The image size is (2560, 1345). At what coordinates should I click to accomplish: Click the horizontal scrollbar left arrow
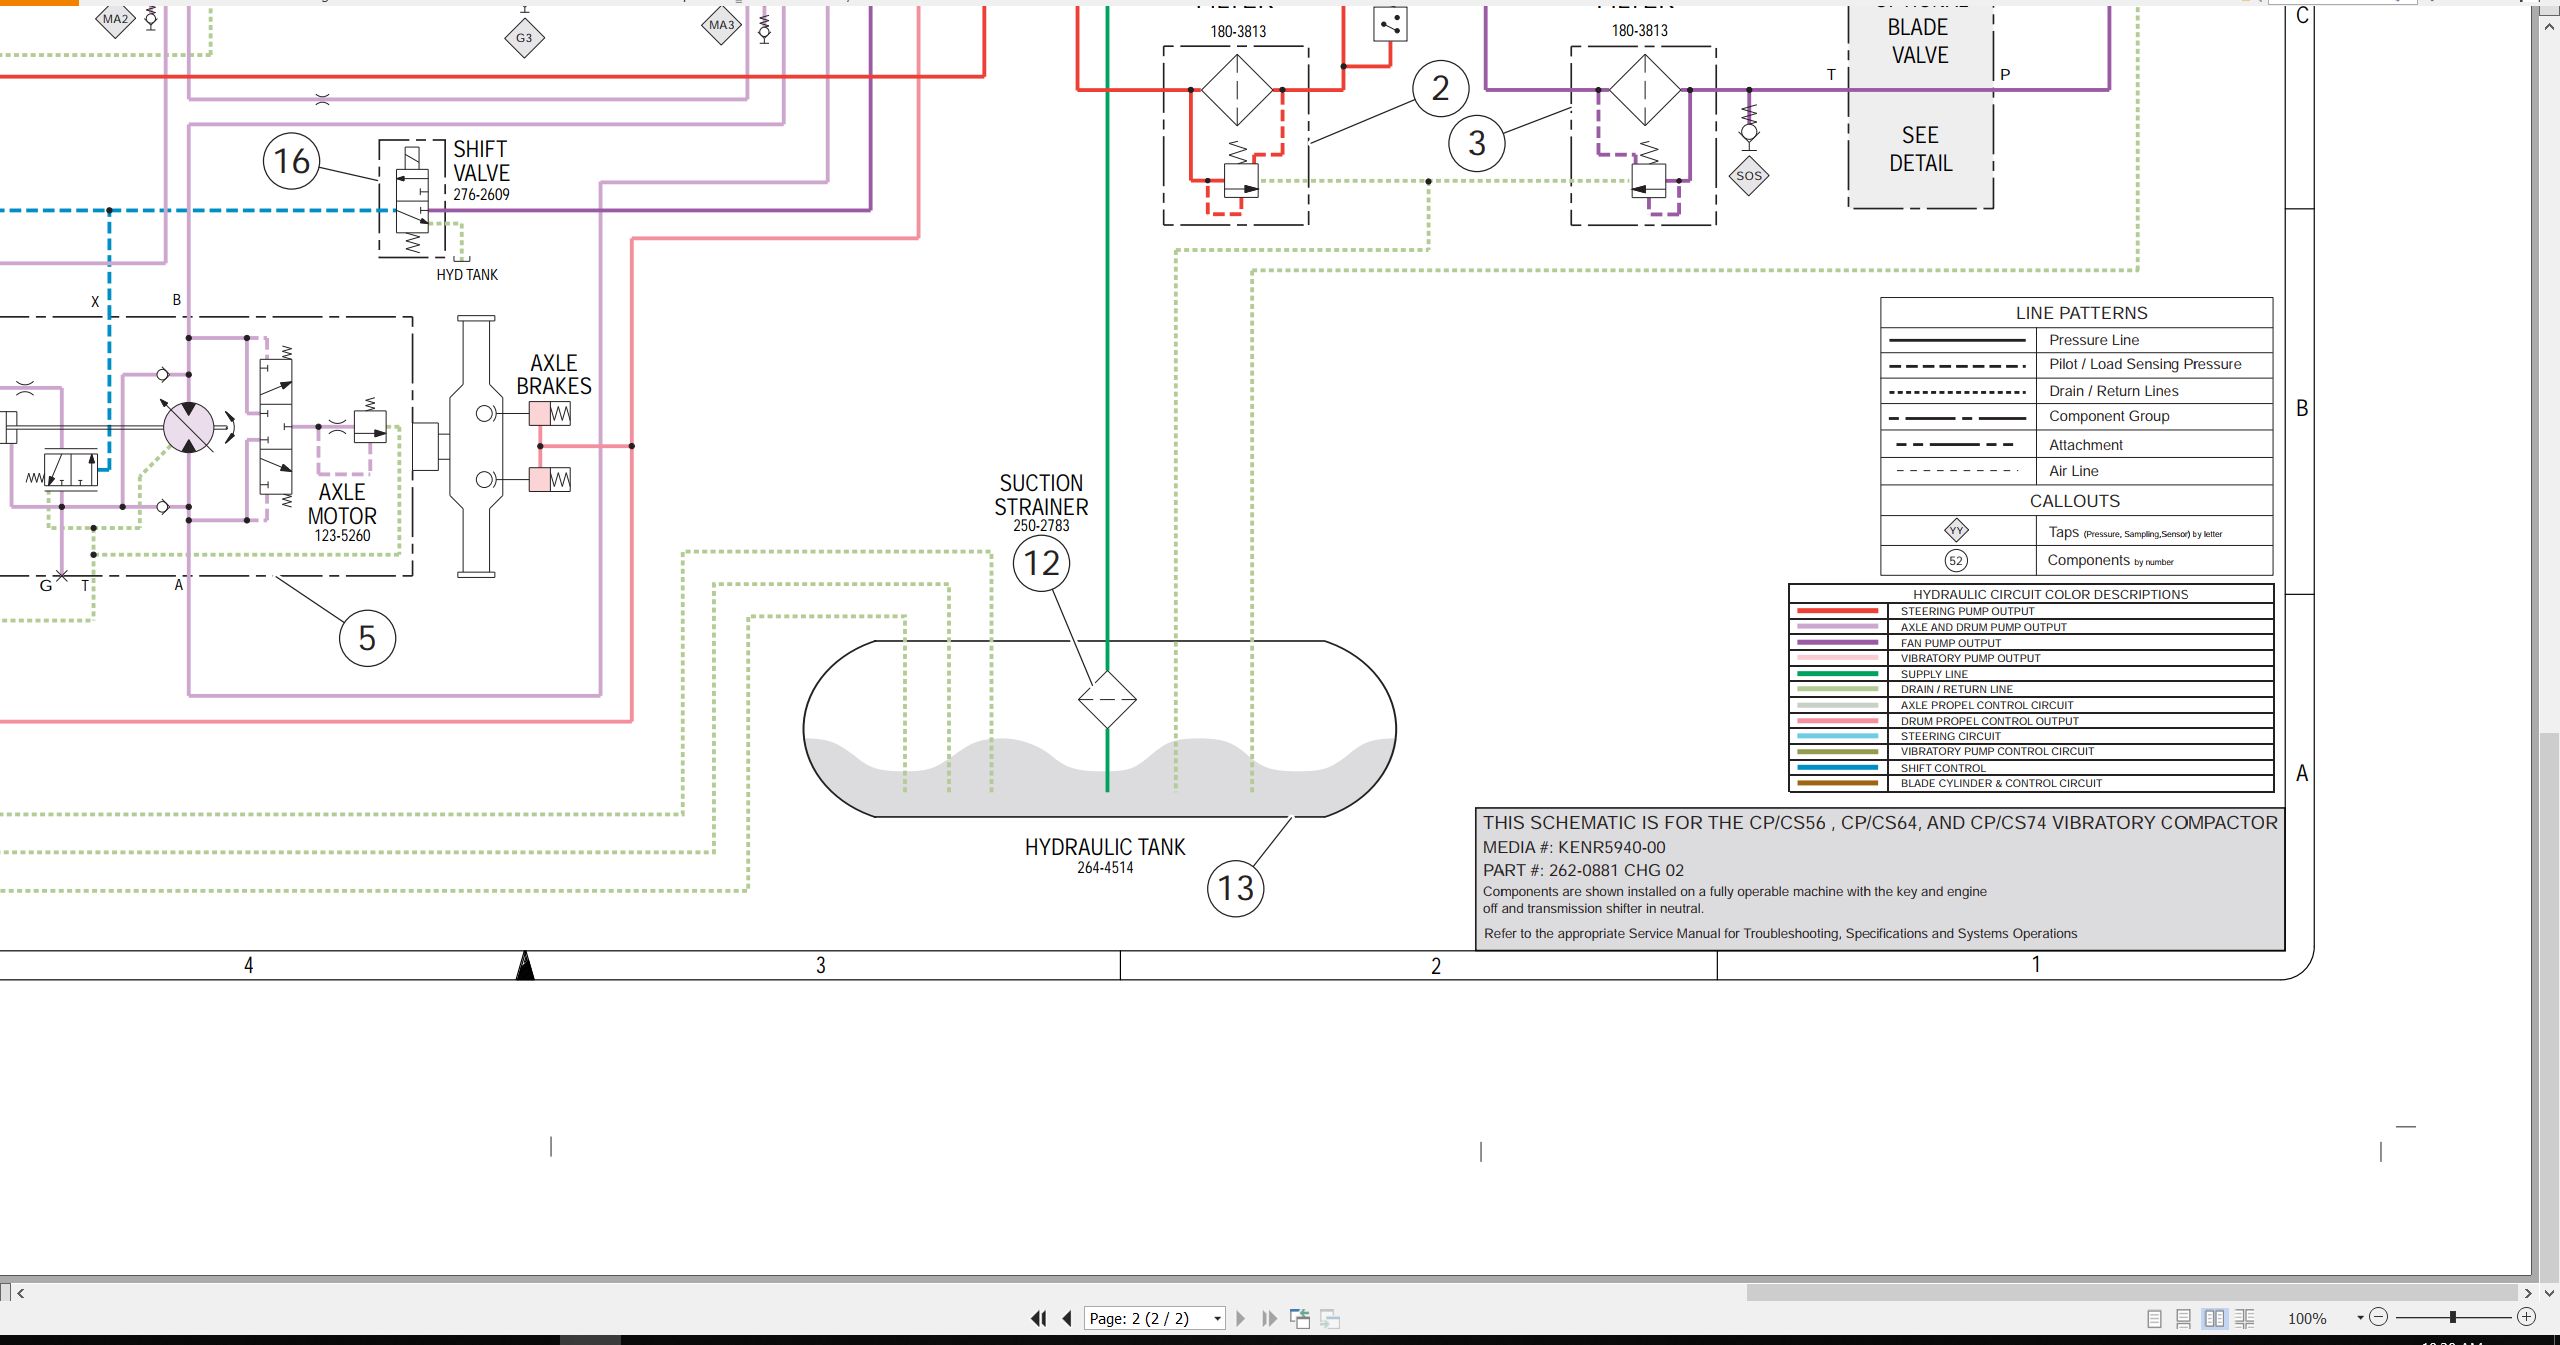pyautogui.click(x=21, y=1293)
